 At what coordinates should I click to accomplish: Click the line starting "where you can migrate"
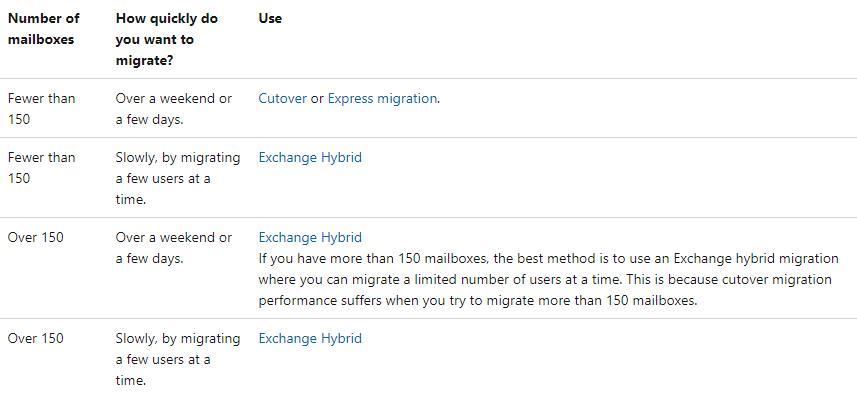545,279
